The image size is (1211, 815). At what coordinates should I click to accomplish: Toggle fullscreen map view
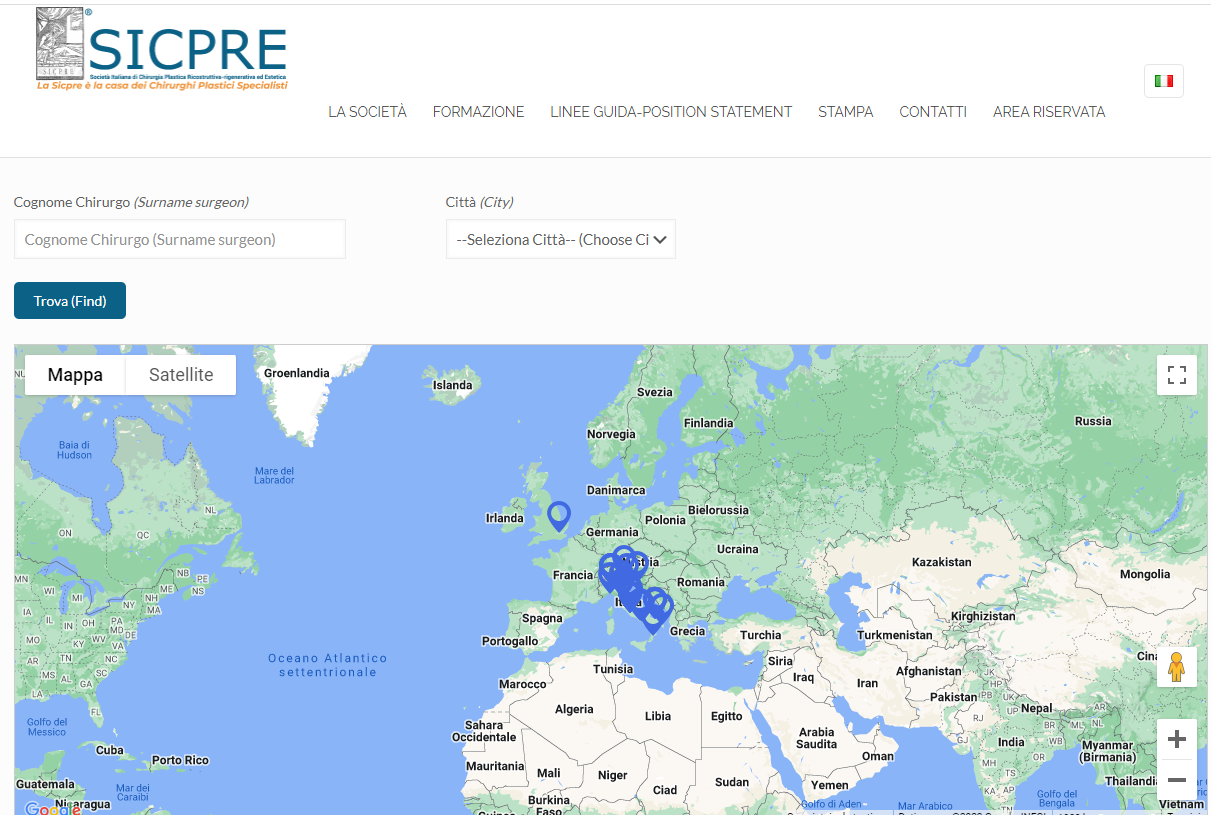(x=1176, y=375)
